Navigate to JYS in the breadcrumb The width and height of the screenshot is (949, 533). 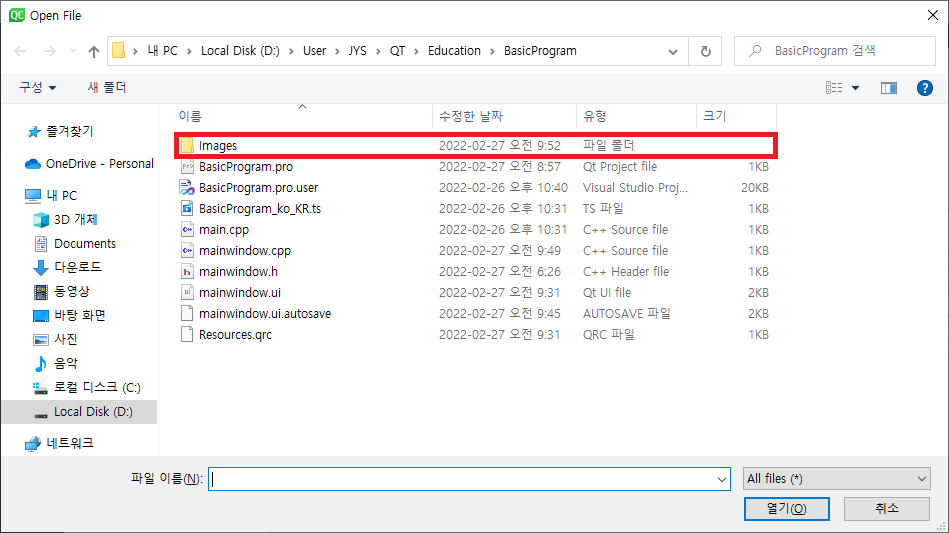(357, 51)
